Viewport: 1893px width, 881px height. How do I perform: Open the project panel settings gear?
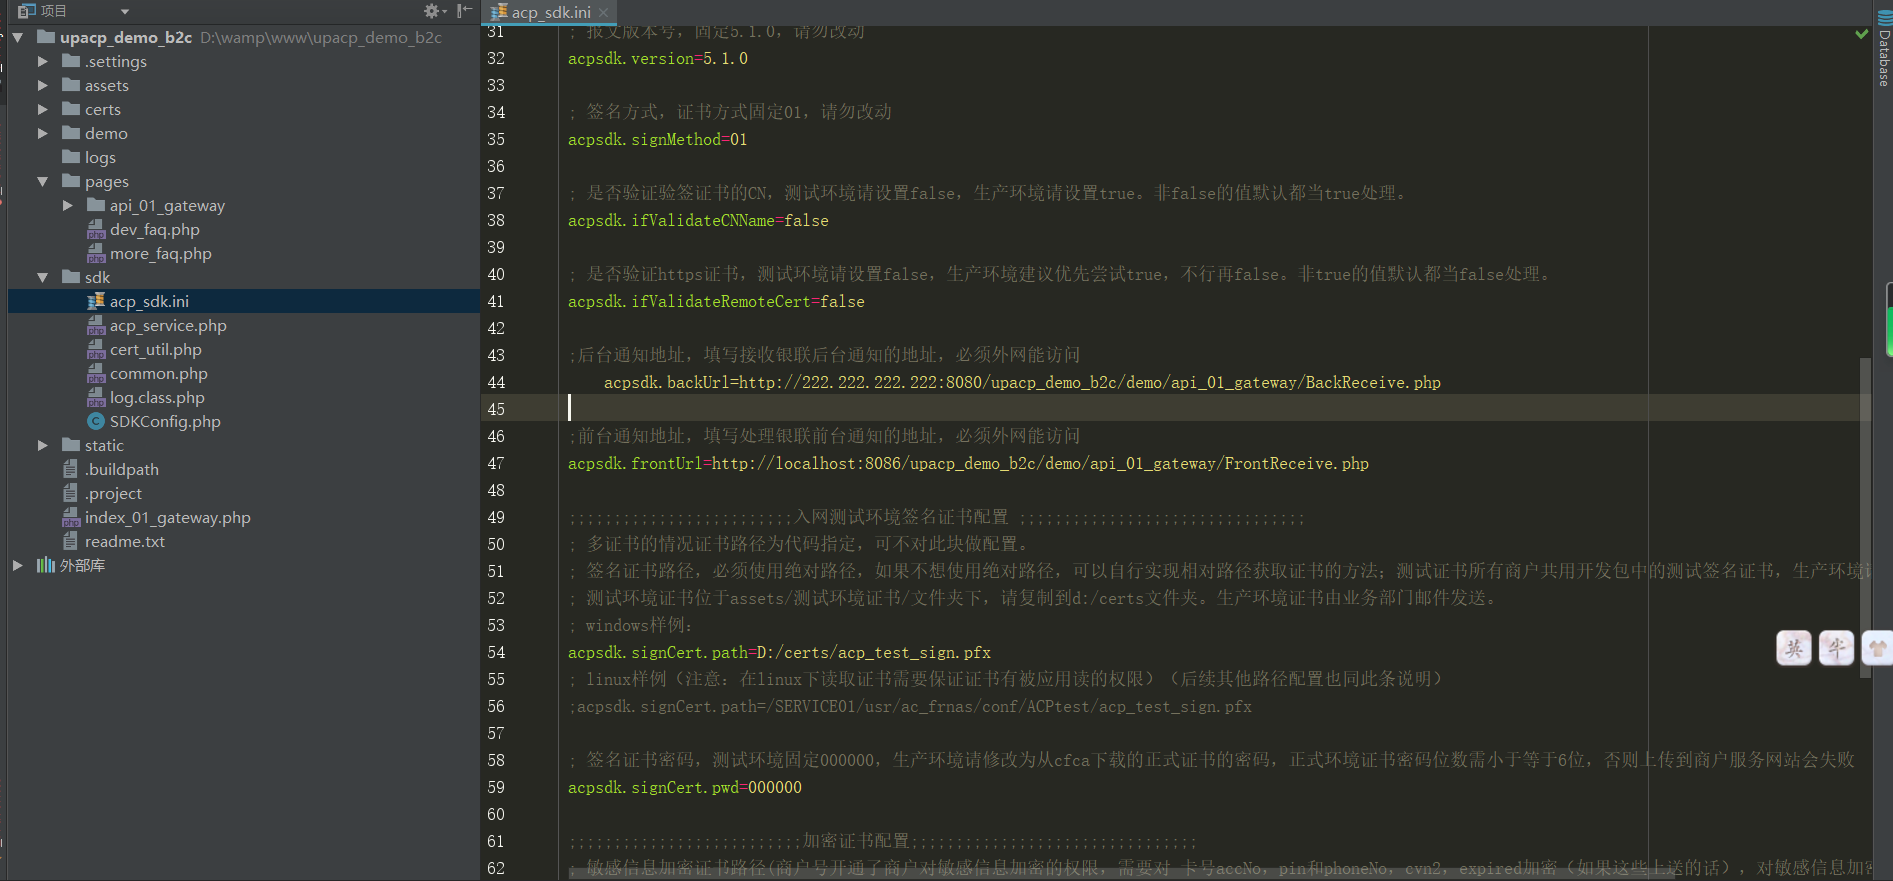[x=433, y=11]
